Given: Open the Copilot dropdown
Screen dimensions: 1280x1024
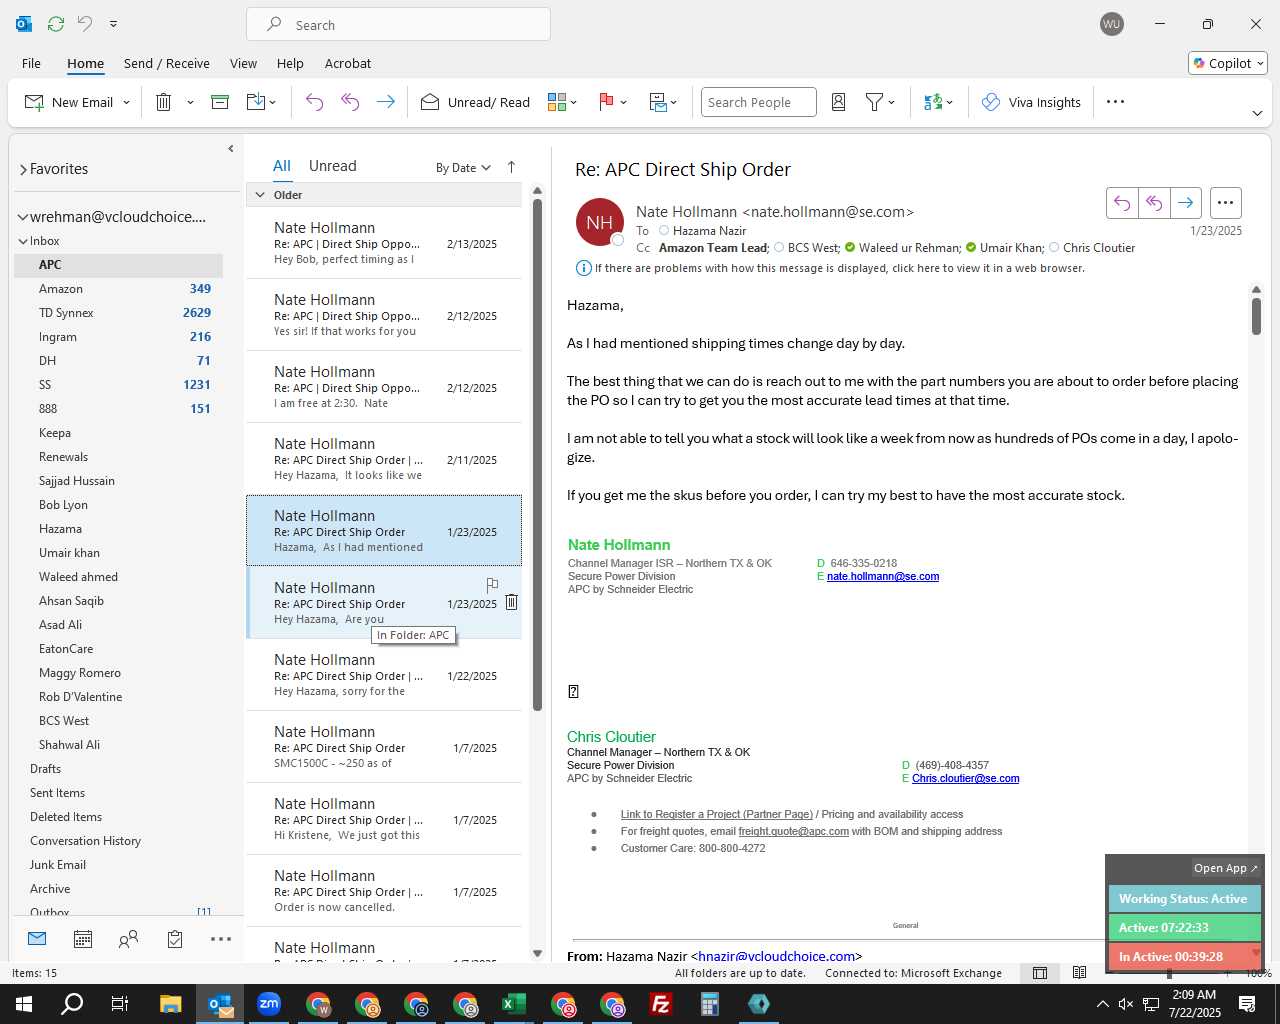Looking at the screenshot, I should coord(1228,63).
